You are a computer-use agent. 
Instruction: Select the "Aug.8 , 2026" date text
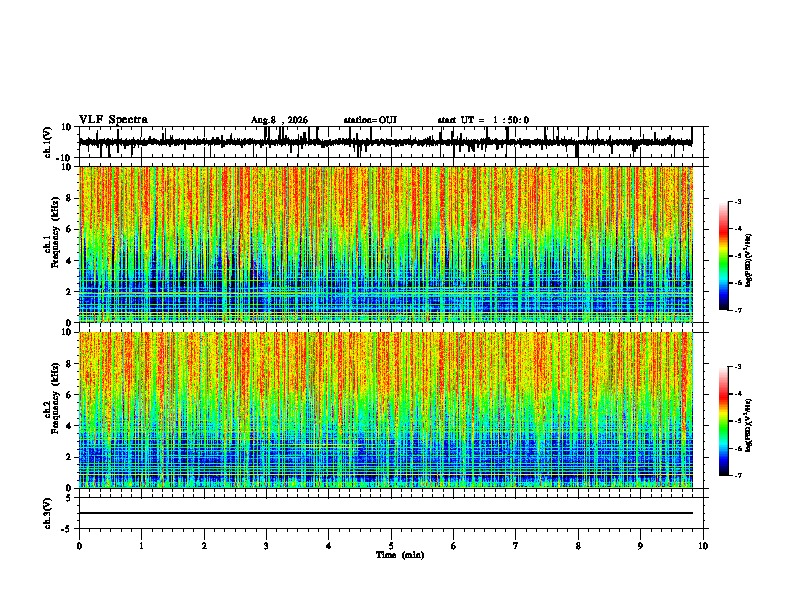click(x=279, y=120)
